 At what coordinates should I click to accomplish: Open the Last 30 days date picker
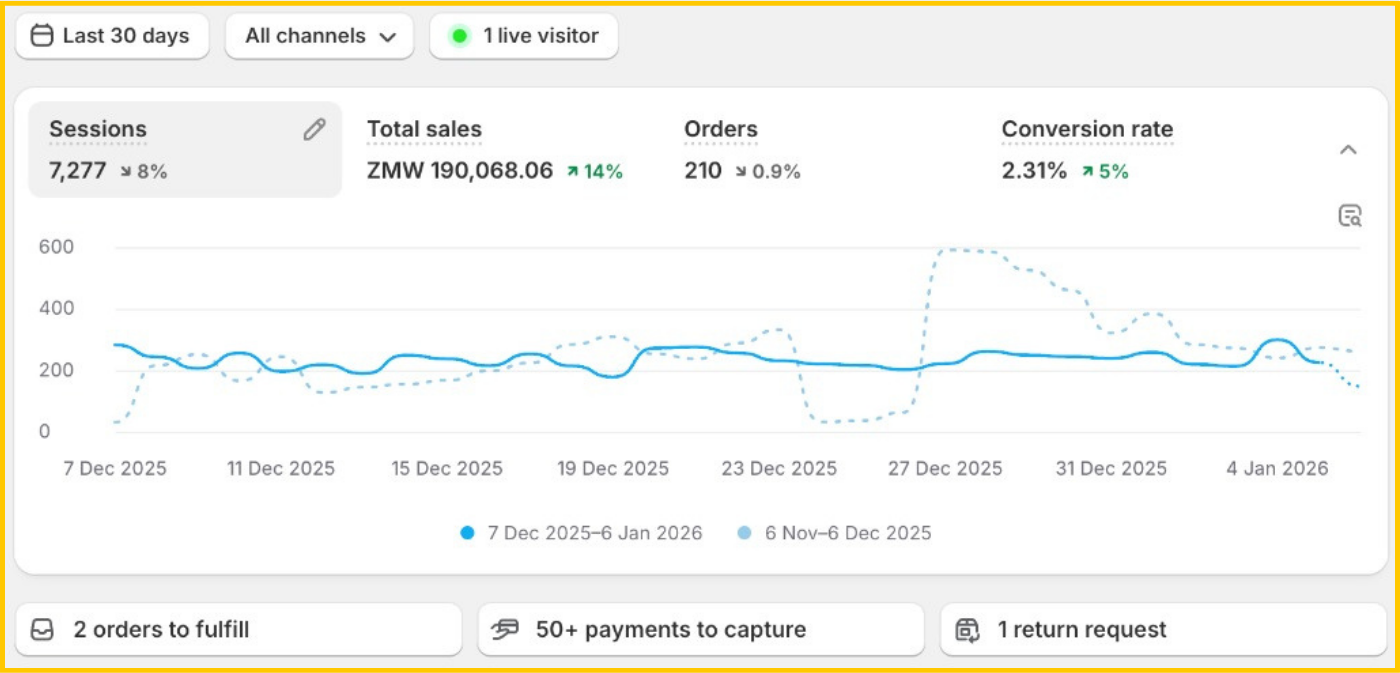(112, 36)
